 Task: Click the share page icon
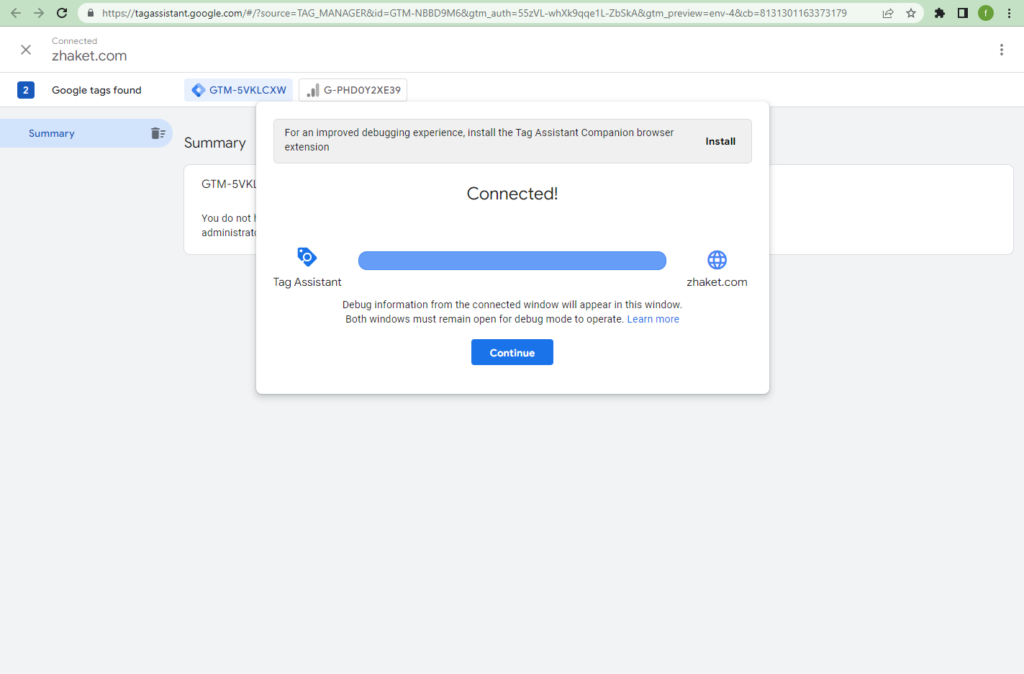pos(888,13)
